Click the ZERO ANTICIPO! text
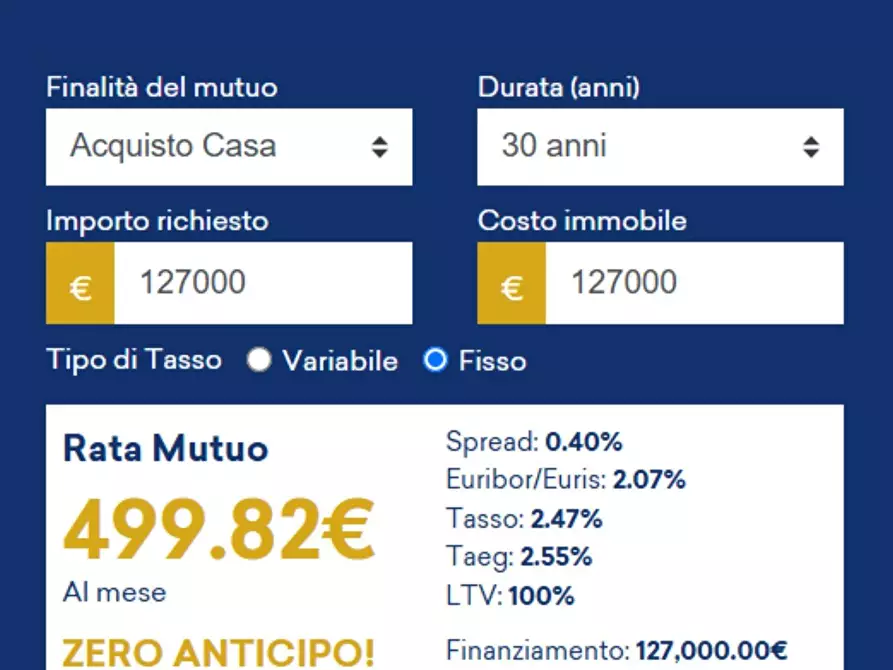Screen dimensions: 893x670 point(217,652)
